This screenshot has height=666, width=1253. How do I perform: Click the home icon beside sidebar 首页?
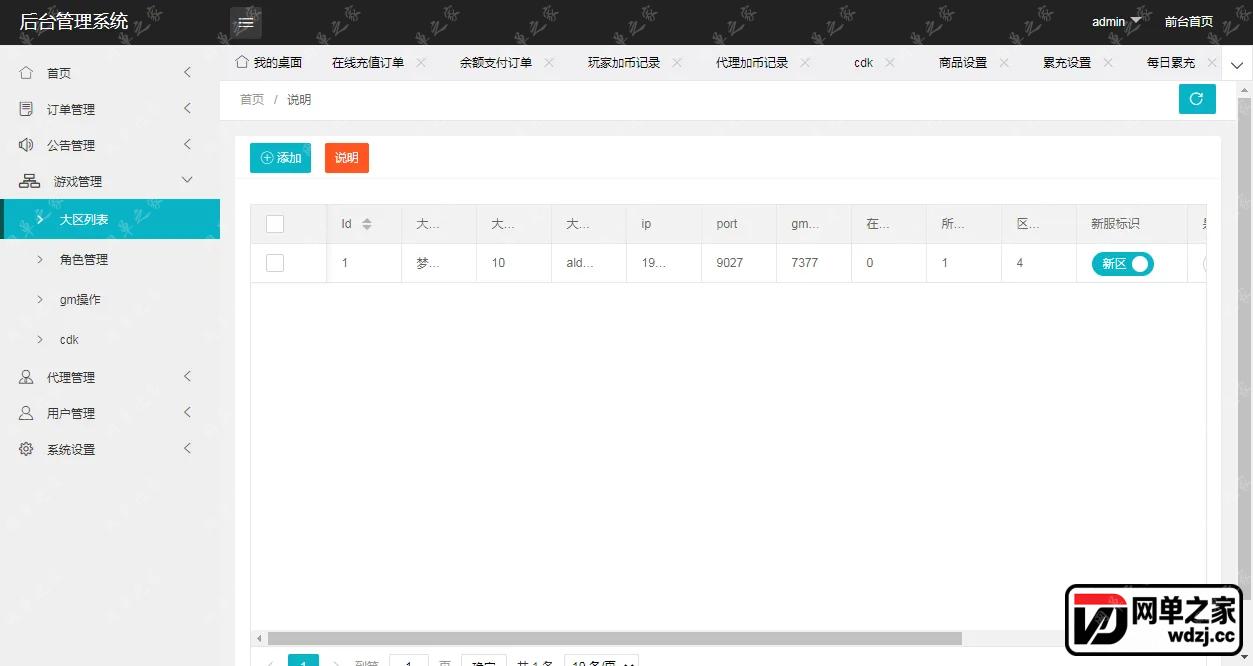point(27,73)
